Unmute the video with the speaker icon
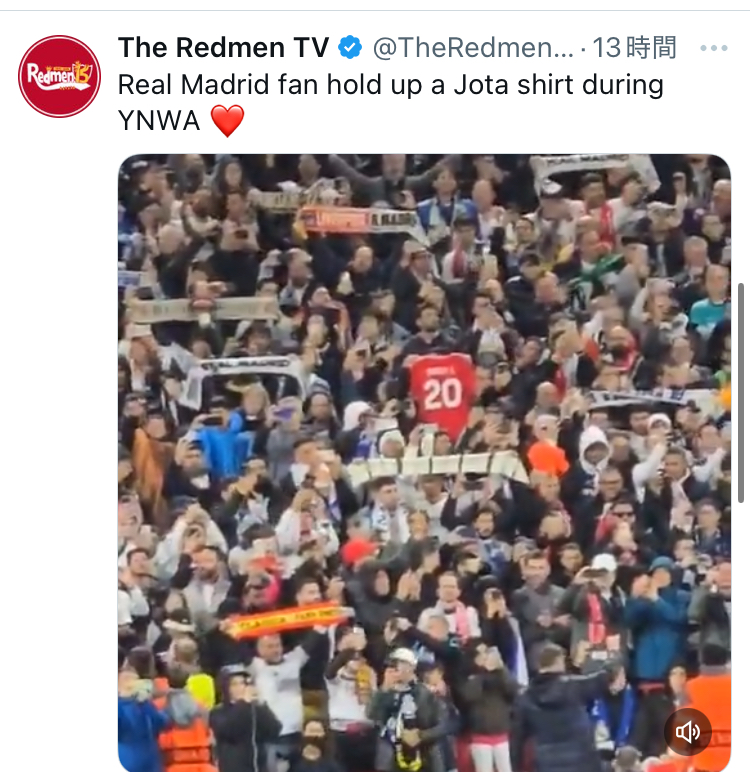750x772 pixels. [687, 732]
